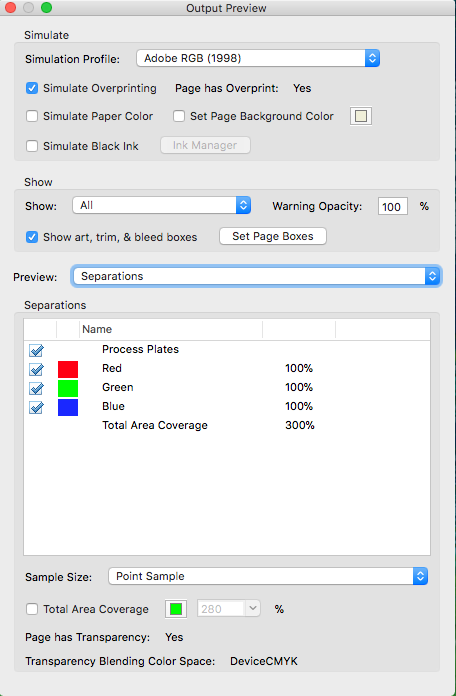Disable the Simulate Overprinting checkbox

point(32,88)
